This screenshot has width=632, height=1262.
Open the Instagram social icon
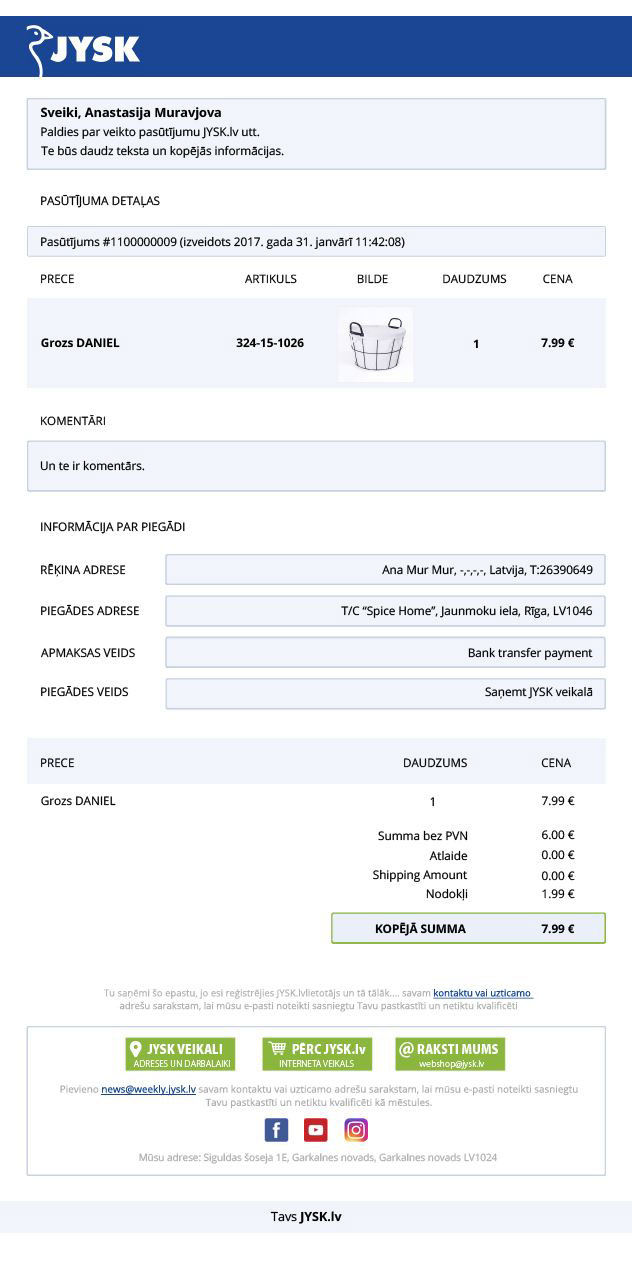pyautogui.click(x=356, y=1130)
